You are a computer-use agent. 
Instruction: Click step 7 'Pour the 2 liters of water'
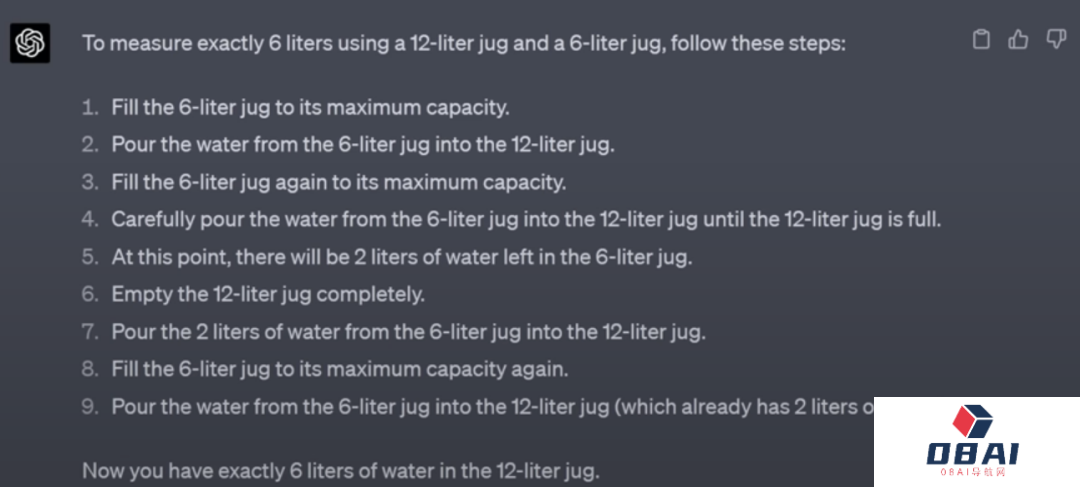pyautogui.click(x=410, y=331)
